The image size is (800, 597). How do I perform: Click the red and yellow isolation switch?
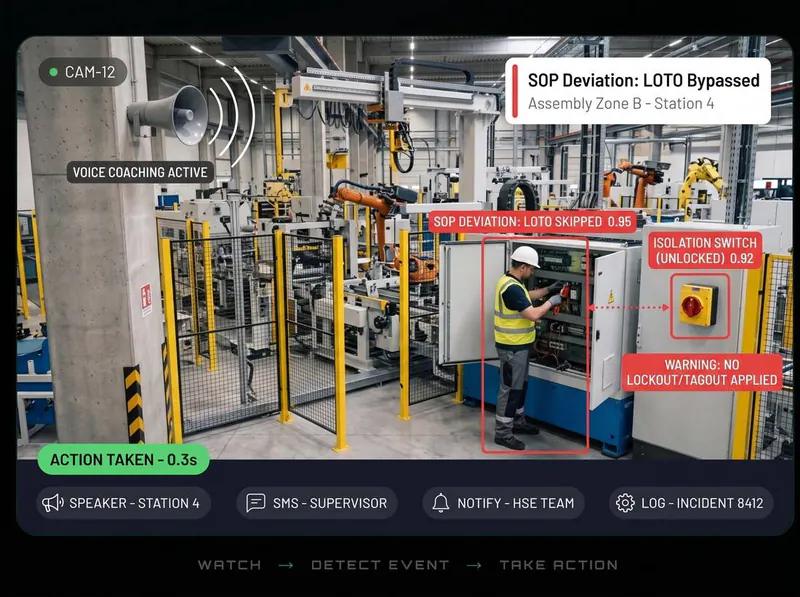(x=698, y=305)
